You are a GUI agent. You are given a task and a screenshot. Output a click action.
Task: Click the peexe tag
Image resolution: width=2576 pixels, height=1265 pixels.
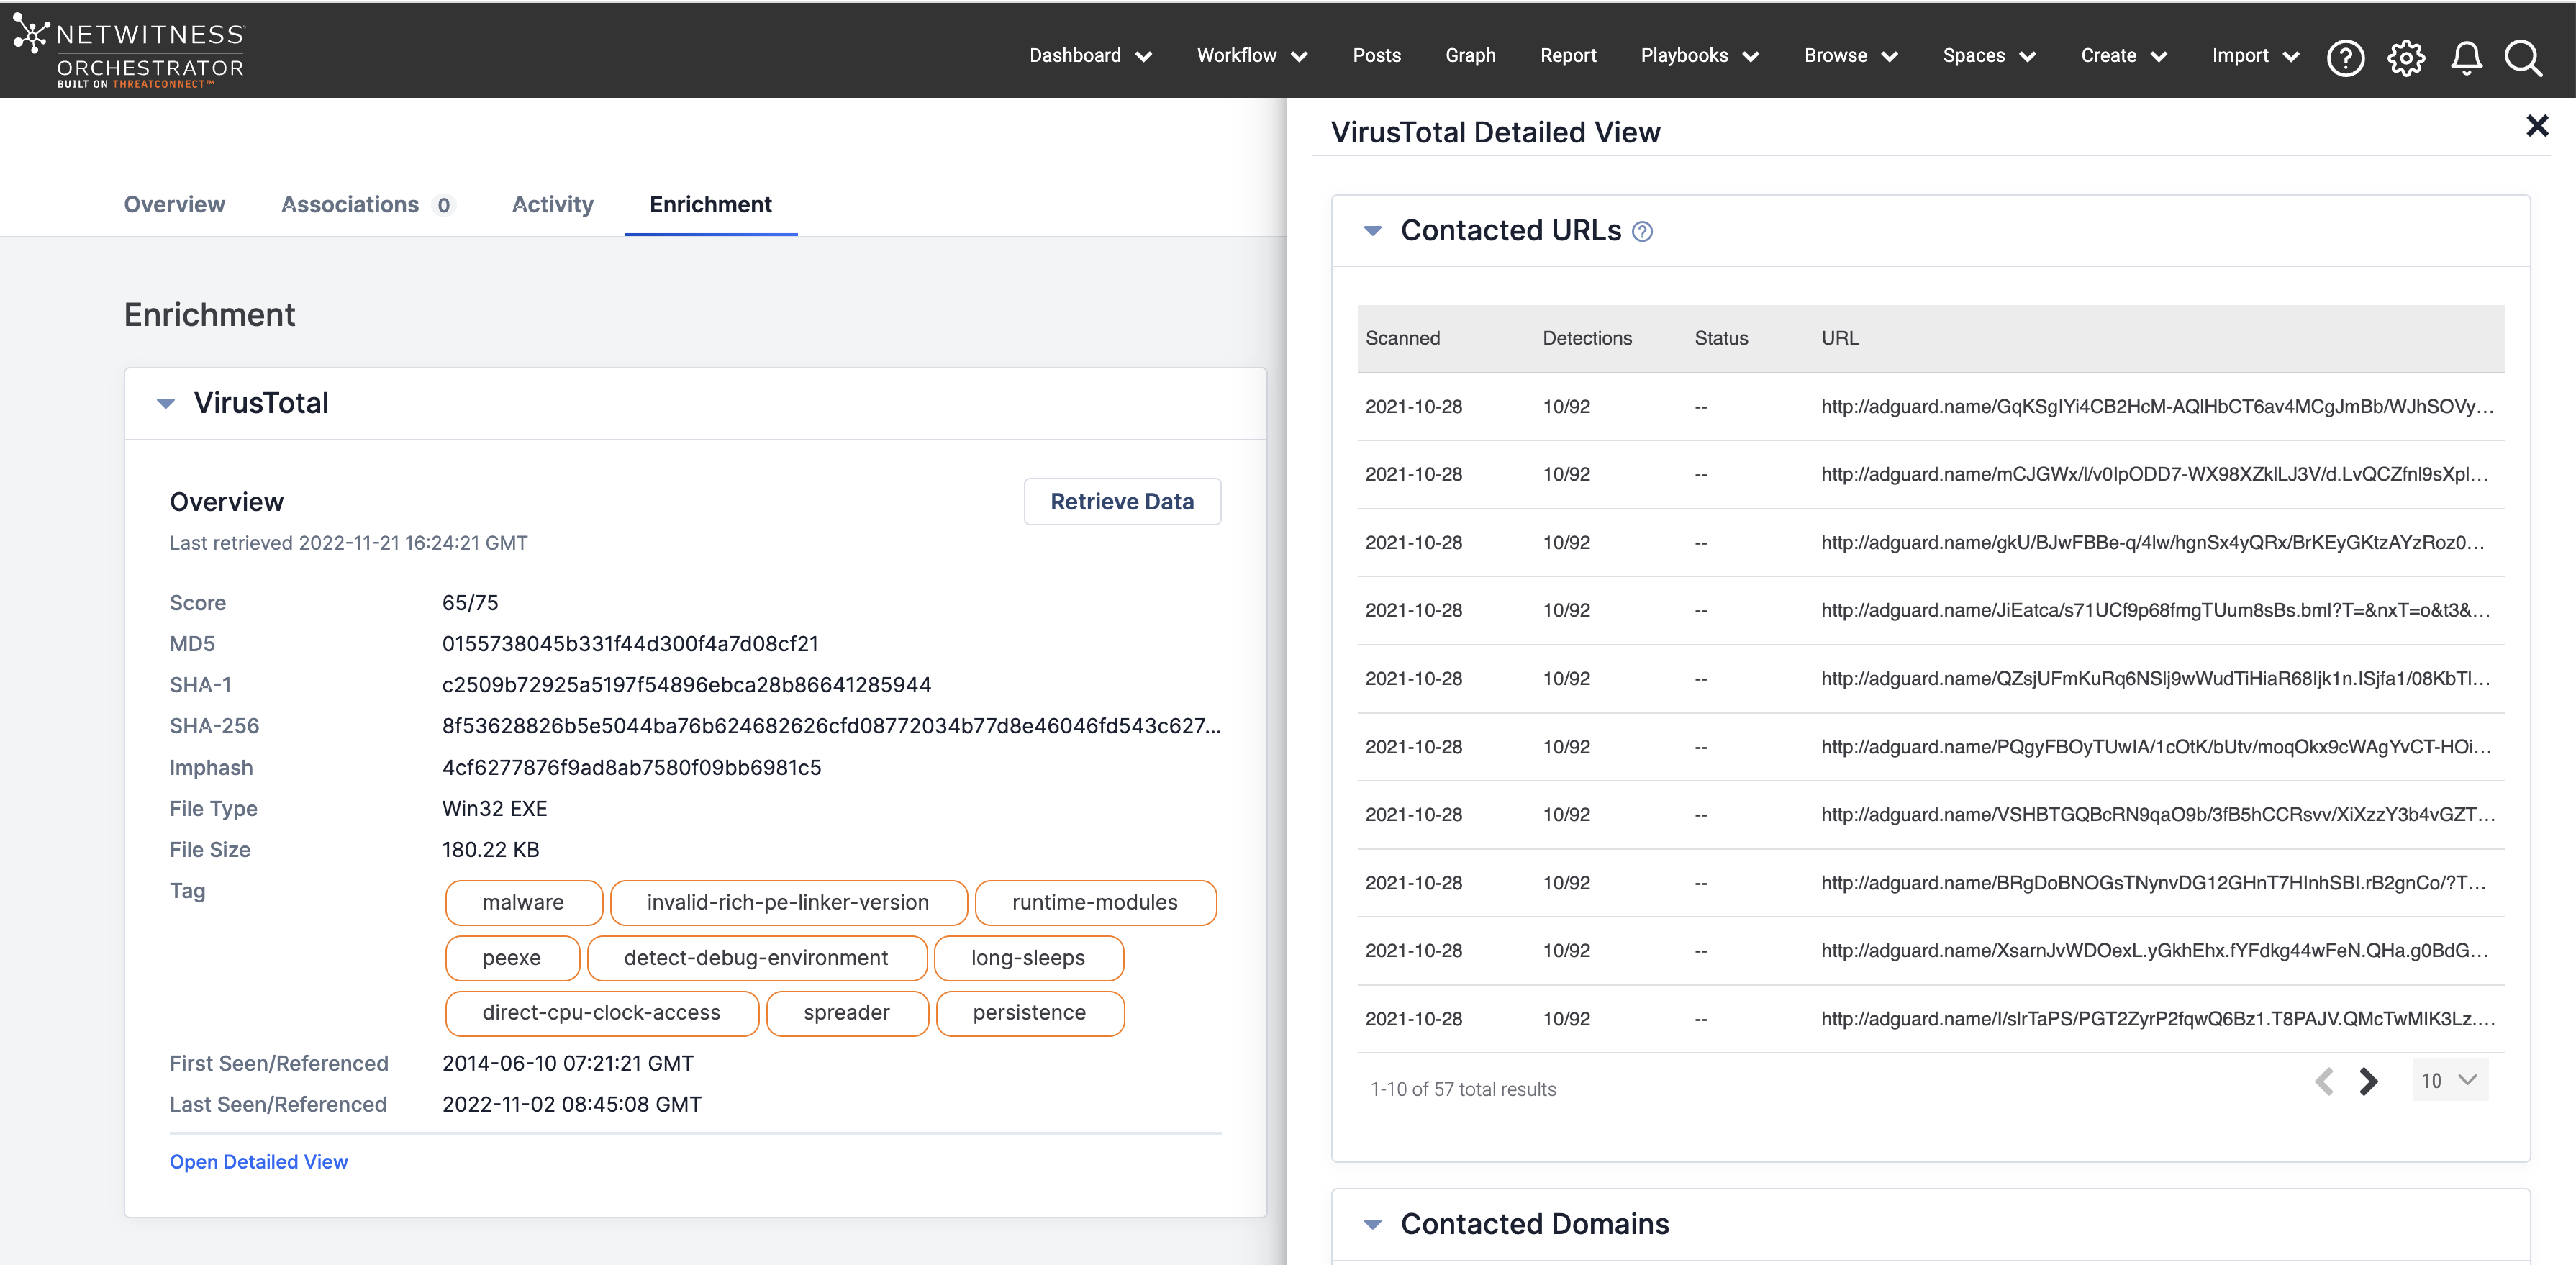[x=512, y=958]
